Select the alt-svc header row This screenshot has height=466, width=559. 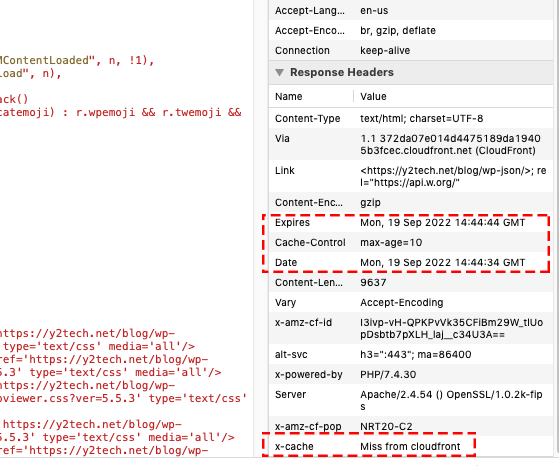click(x=411, y=354)
